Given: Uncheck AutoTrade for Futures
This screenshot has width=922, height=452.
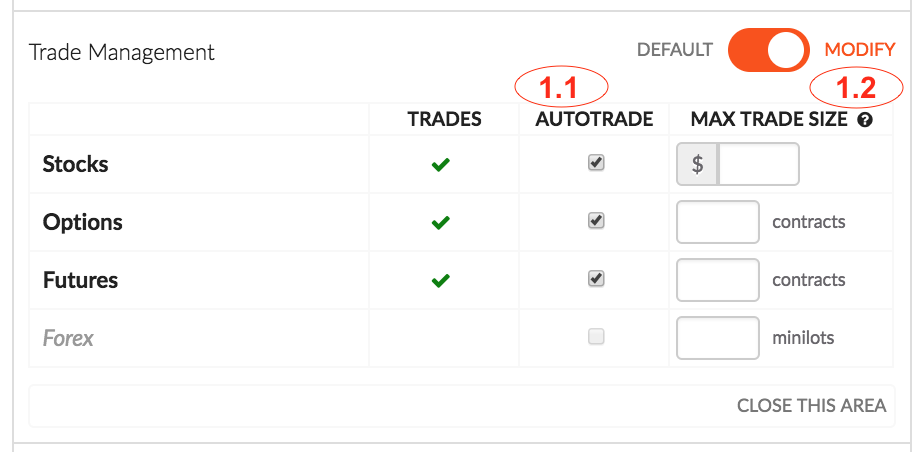Looking at the screenshot, I should [596, 278].
